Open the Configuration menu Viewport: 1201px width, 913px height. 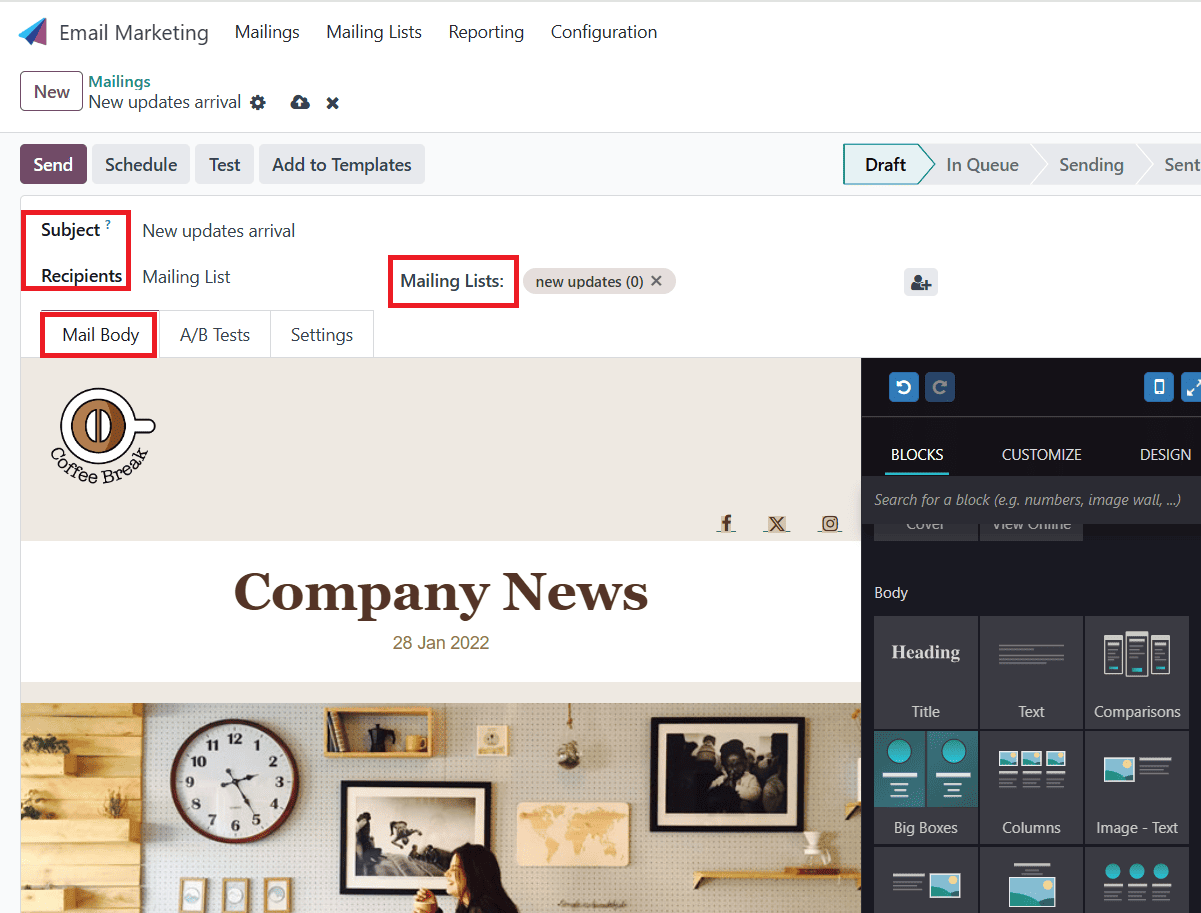pyautogui.click(x=604, y=32)
